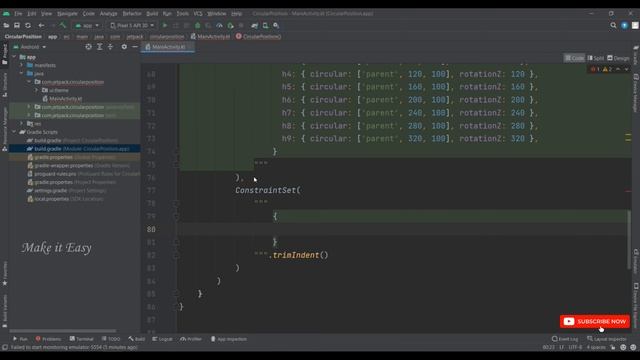Open the VCS menu
Screen dimensions: 640x360
pos(198,13)
